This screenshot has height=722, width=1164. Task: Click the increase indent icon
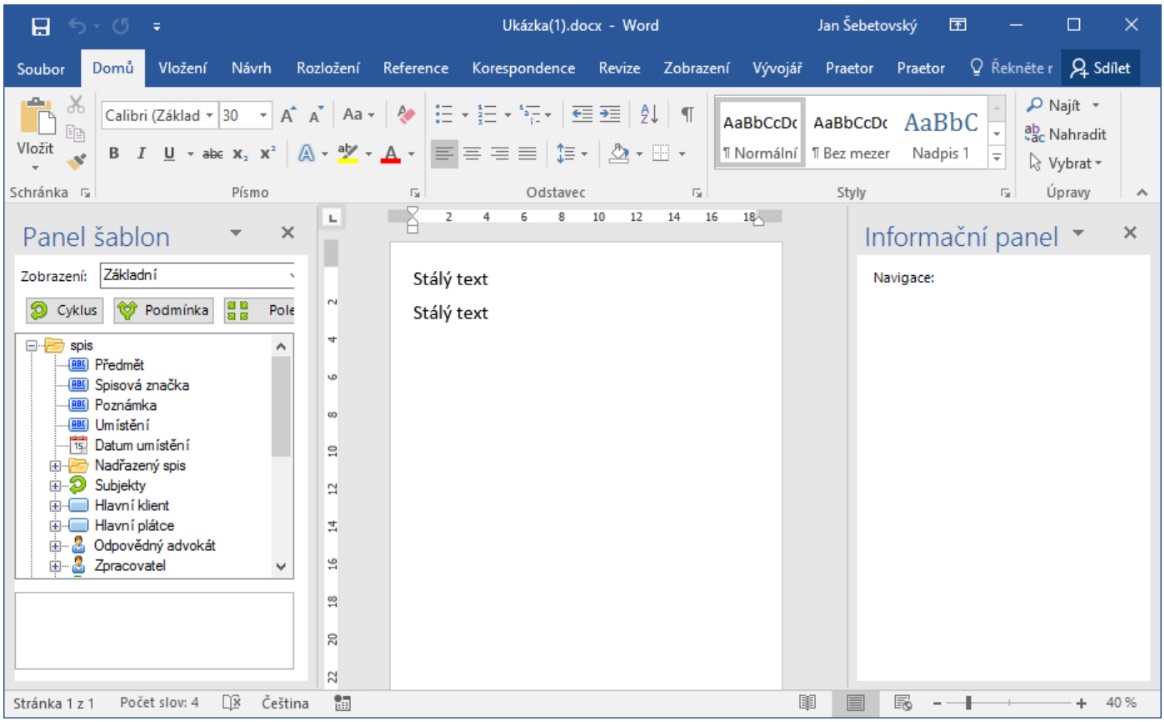coord(609,115)
